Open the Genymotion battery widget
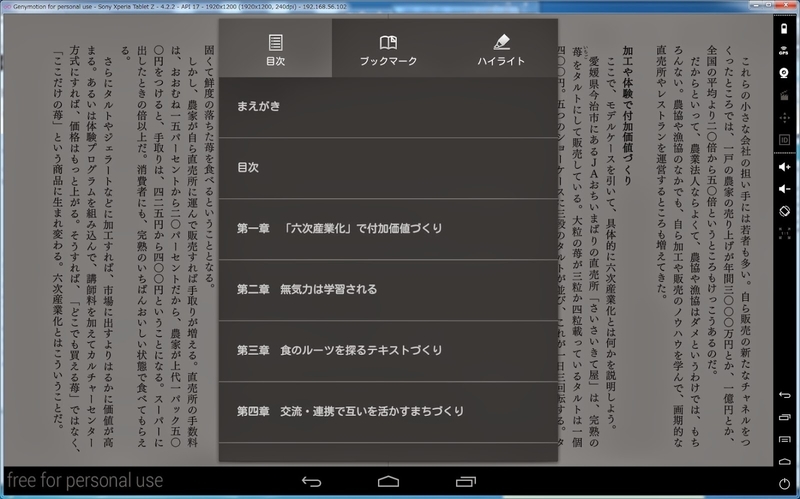 pos(784,29)
